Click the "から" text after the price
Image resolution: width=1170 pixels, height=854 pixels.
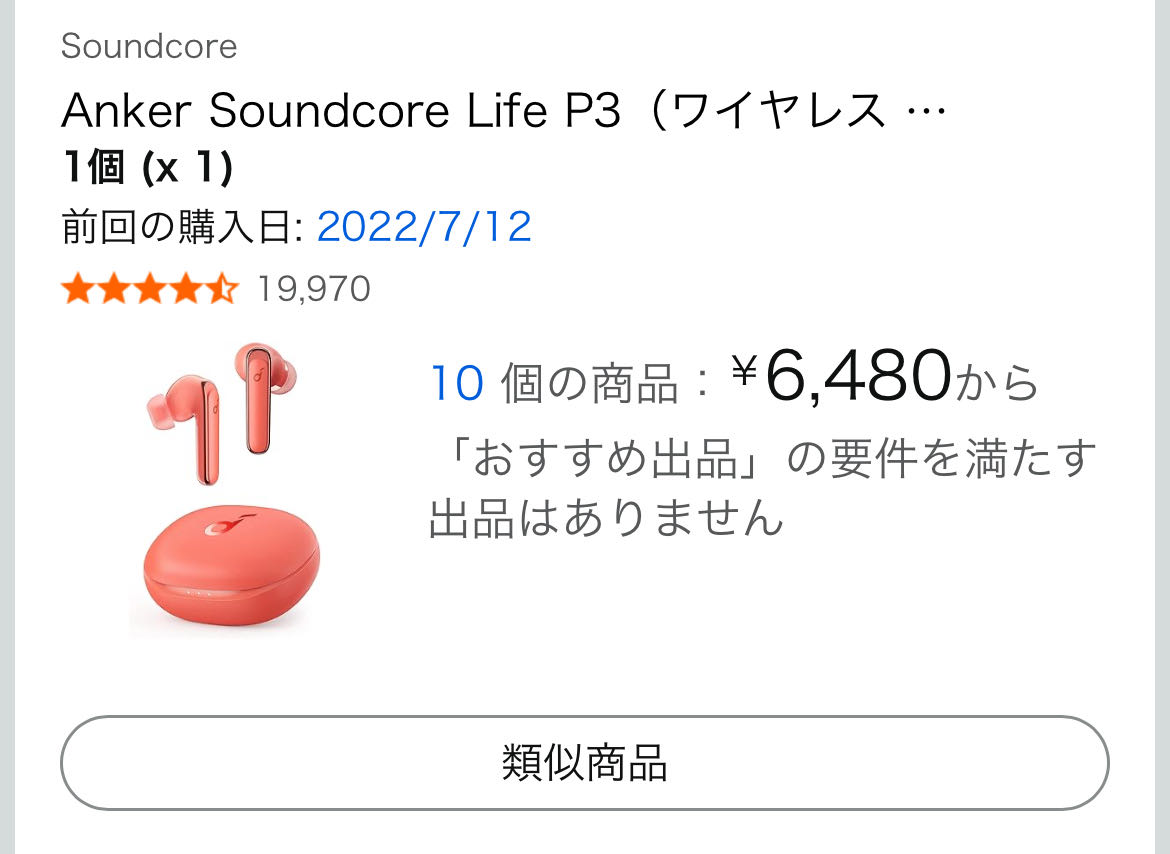999,383
